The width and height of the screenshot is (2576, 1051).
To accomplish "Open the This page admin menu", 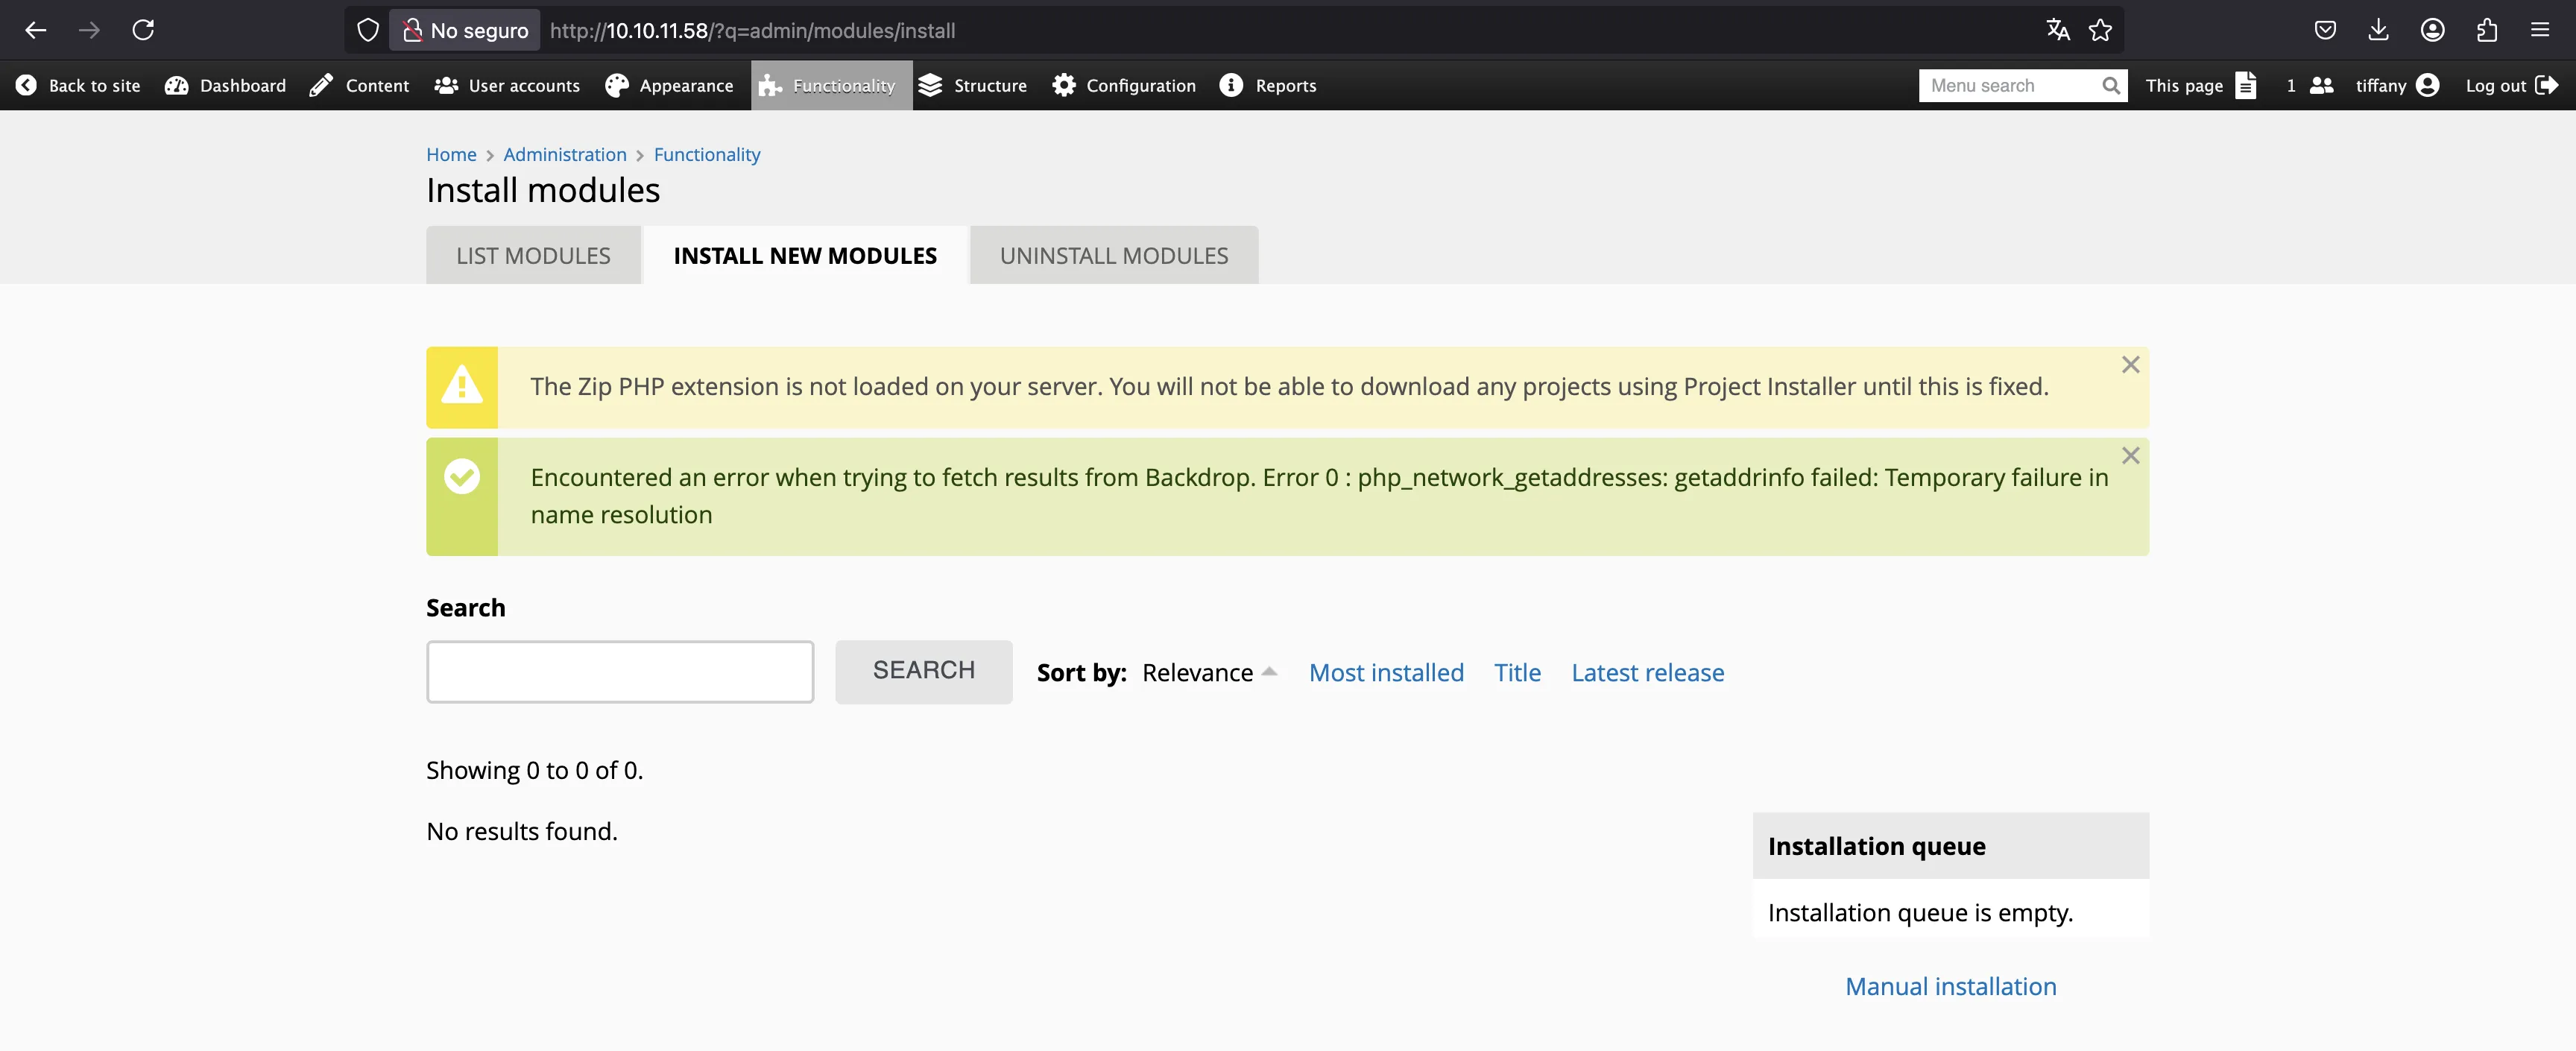I will [x=2200, y=86].
